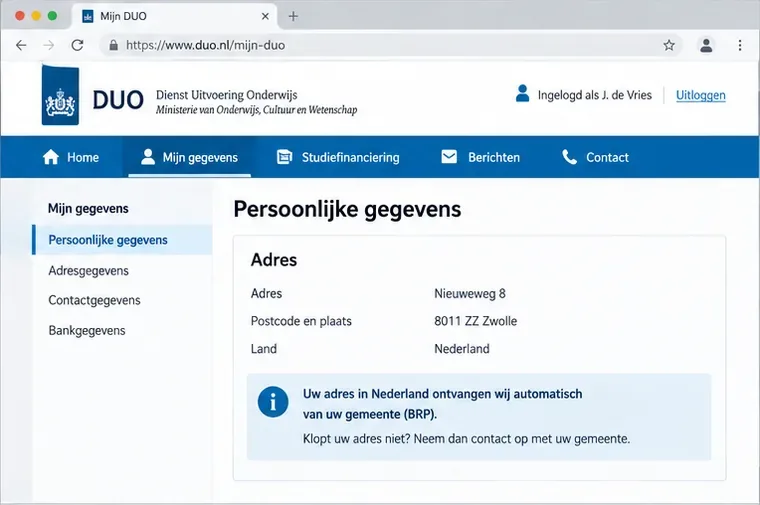Bookmark the page with the star icon
This screenshot has height=505, width=760.
(x=669, y=46)
